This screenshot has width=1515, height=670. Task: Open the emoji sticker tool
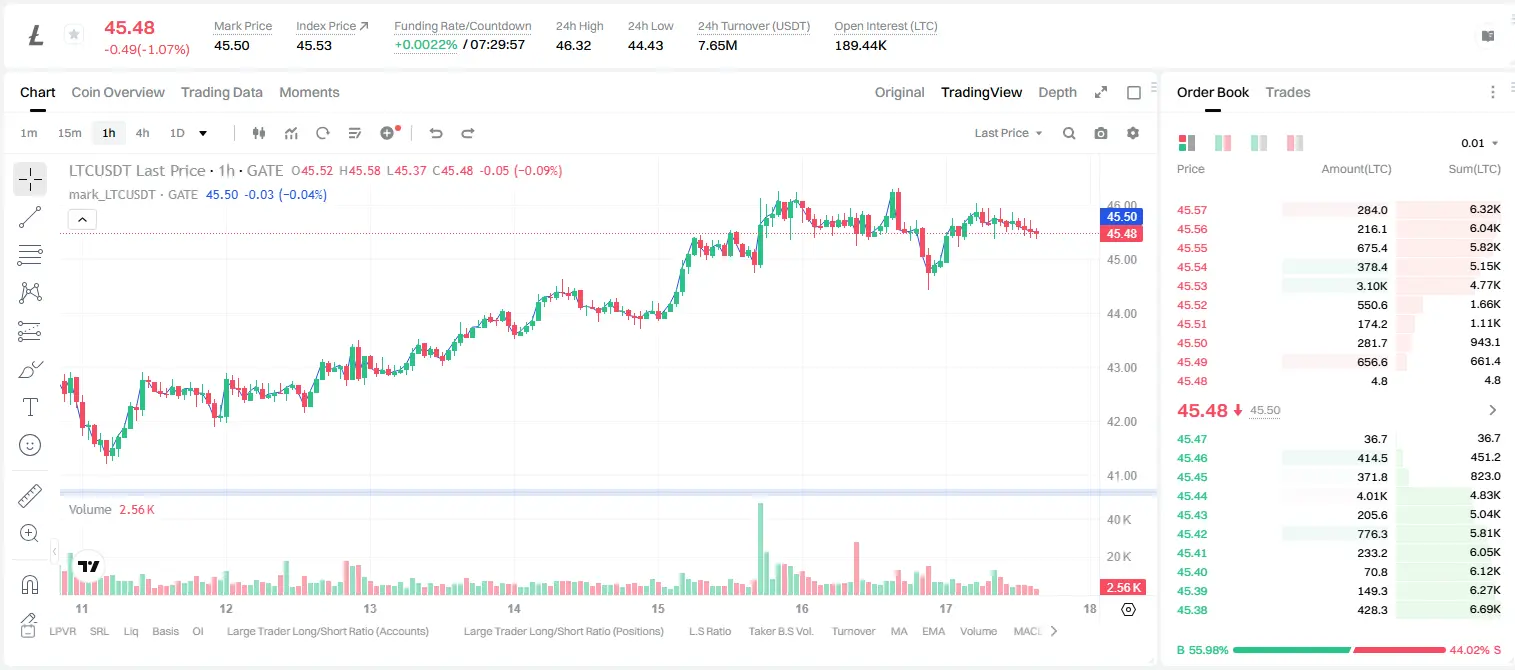pyautogui.click(x=30, y=445)
